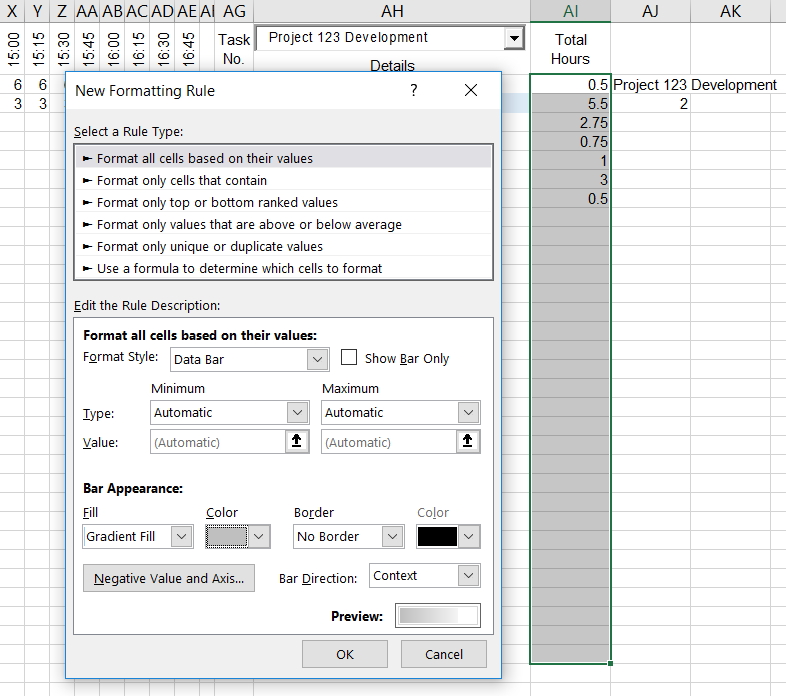The image size is (786, 696).
Task: Click the cell with value 2.75
Action: (570, 123)
